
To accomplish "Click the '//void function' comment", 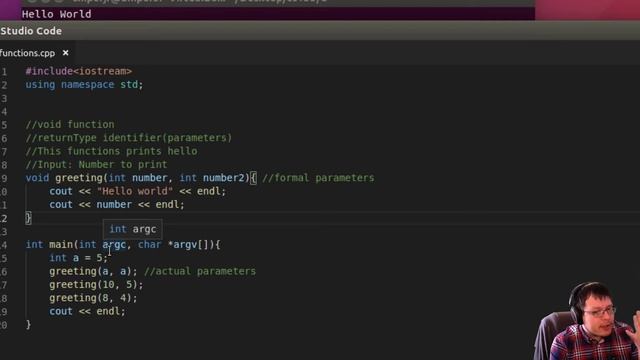I will (x=70, y=124).
